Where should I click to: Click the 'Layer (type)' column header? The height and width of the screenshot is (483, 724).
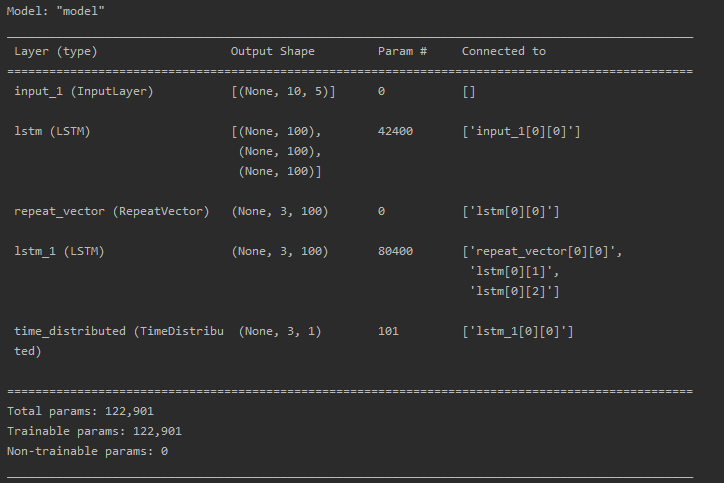[x=56, y=51]
